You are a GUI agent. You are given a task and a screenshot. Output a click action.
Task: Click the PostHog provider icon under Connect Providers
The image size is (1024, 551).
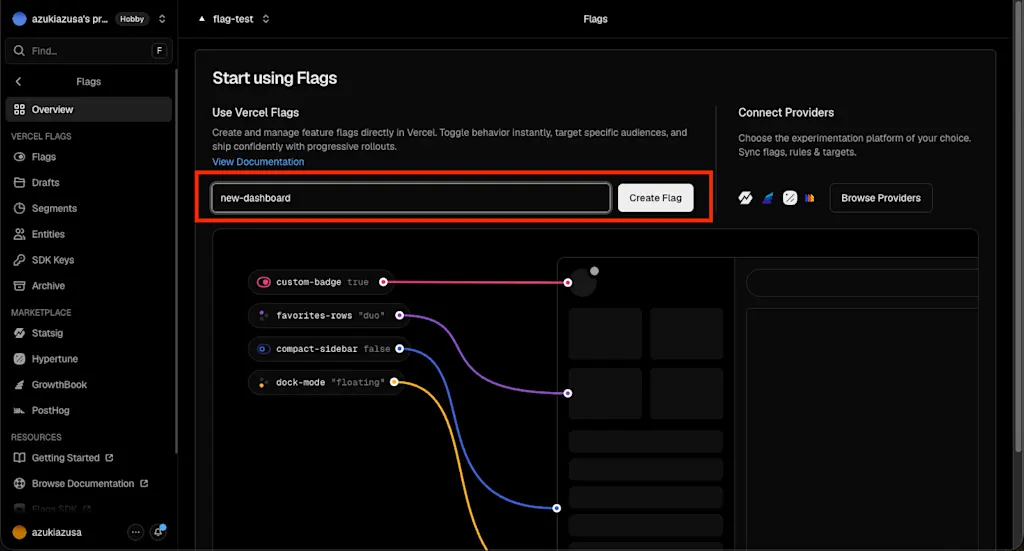(x=810, y=198)
